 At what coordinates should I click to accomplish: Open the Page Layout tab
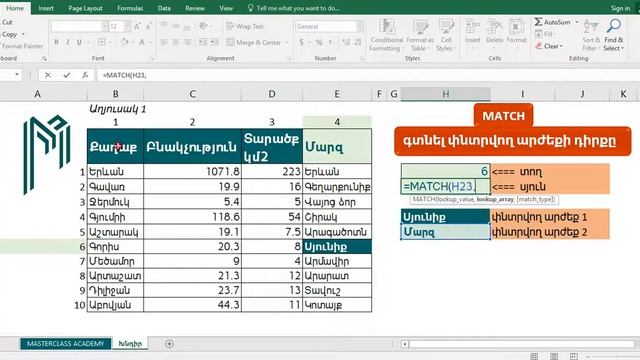point(85,8)
